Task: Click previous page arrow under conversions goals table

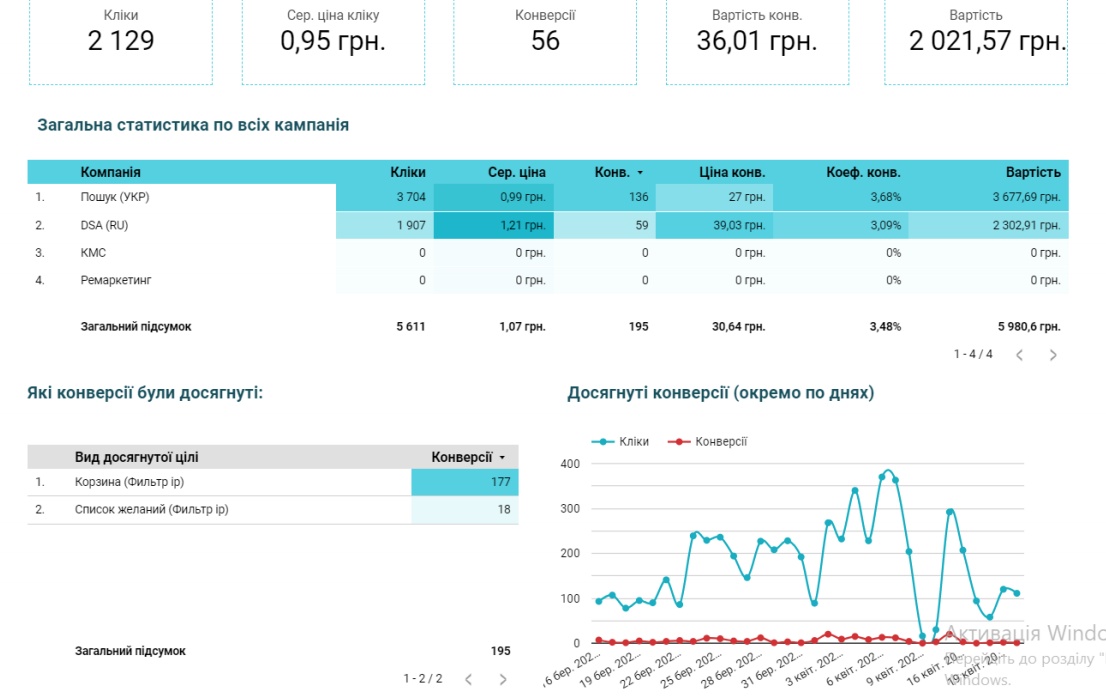Action: [469, 679]
